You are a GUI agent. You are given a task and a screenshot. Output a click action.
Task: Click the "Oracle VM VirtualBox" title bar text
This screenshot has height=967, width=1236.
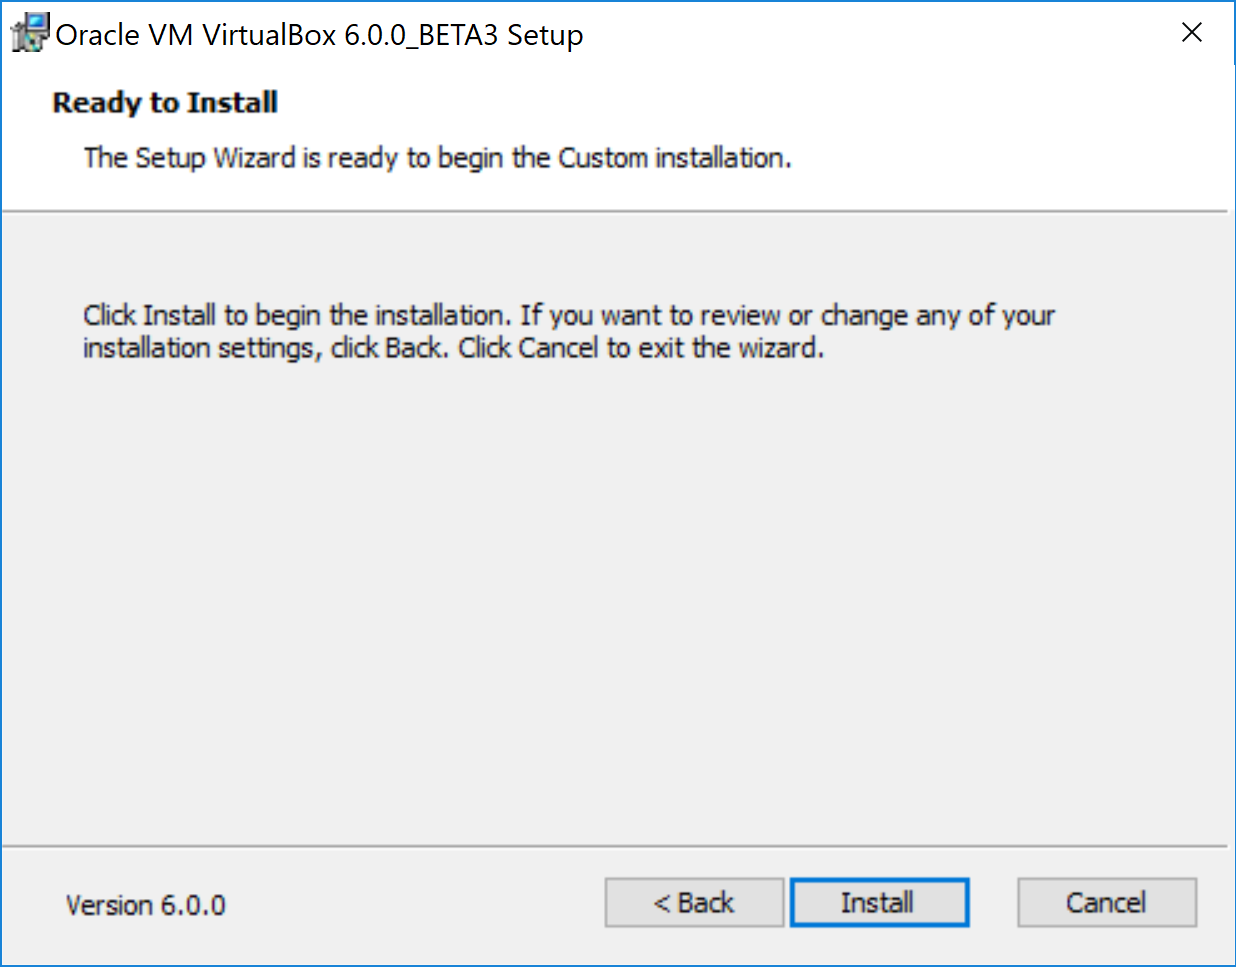tap(197, 35)
